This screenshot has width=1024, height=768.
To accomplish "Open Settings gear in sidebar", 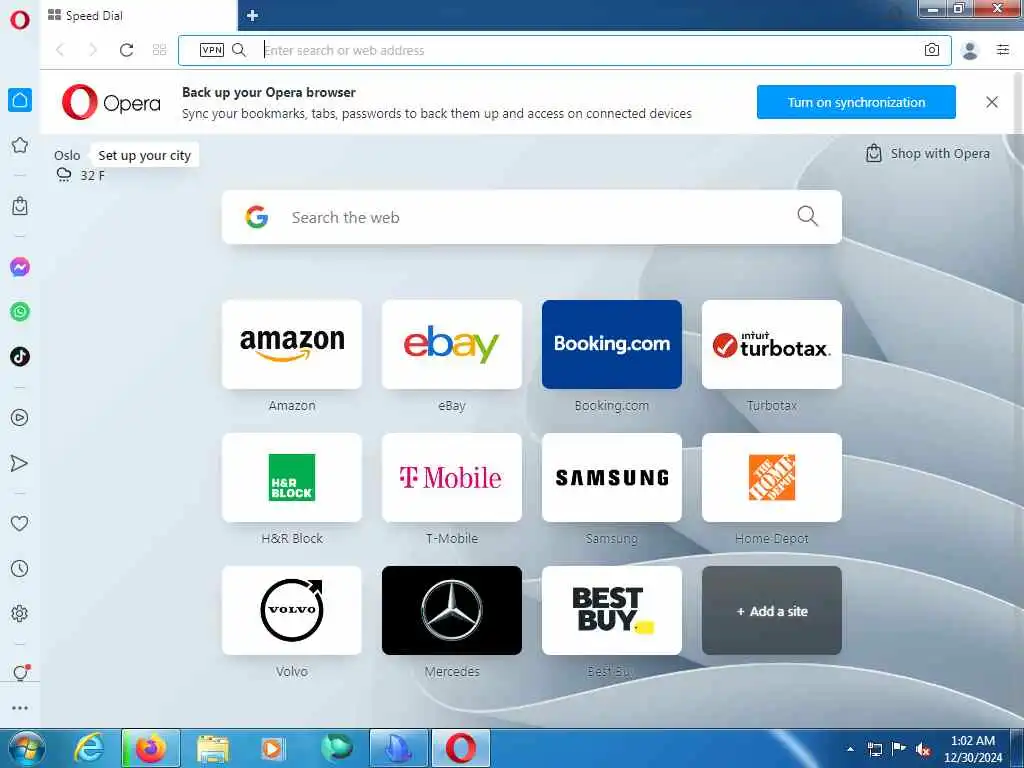I will [x=20, y=613].
